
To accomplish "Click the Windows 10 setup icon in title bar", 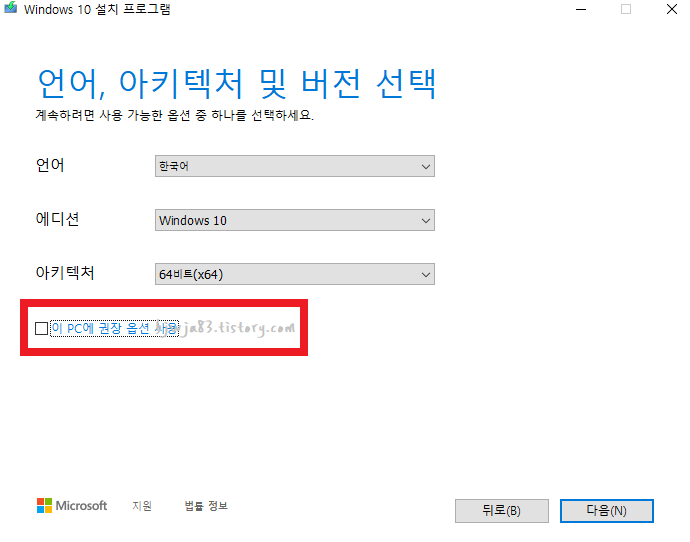I will (x=11, y=7).
